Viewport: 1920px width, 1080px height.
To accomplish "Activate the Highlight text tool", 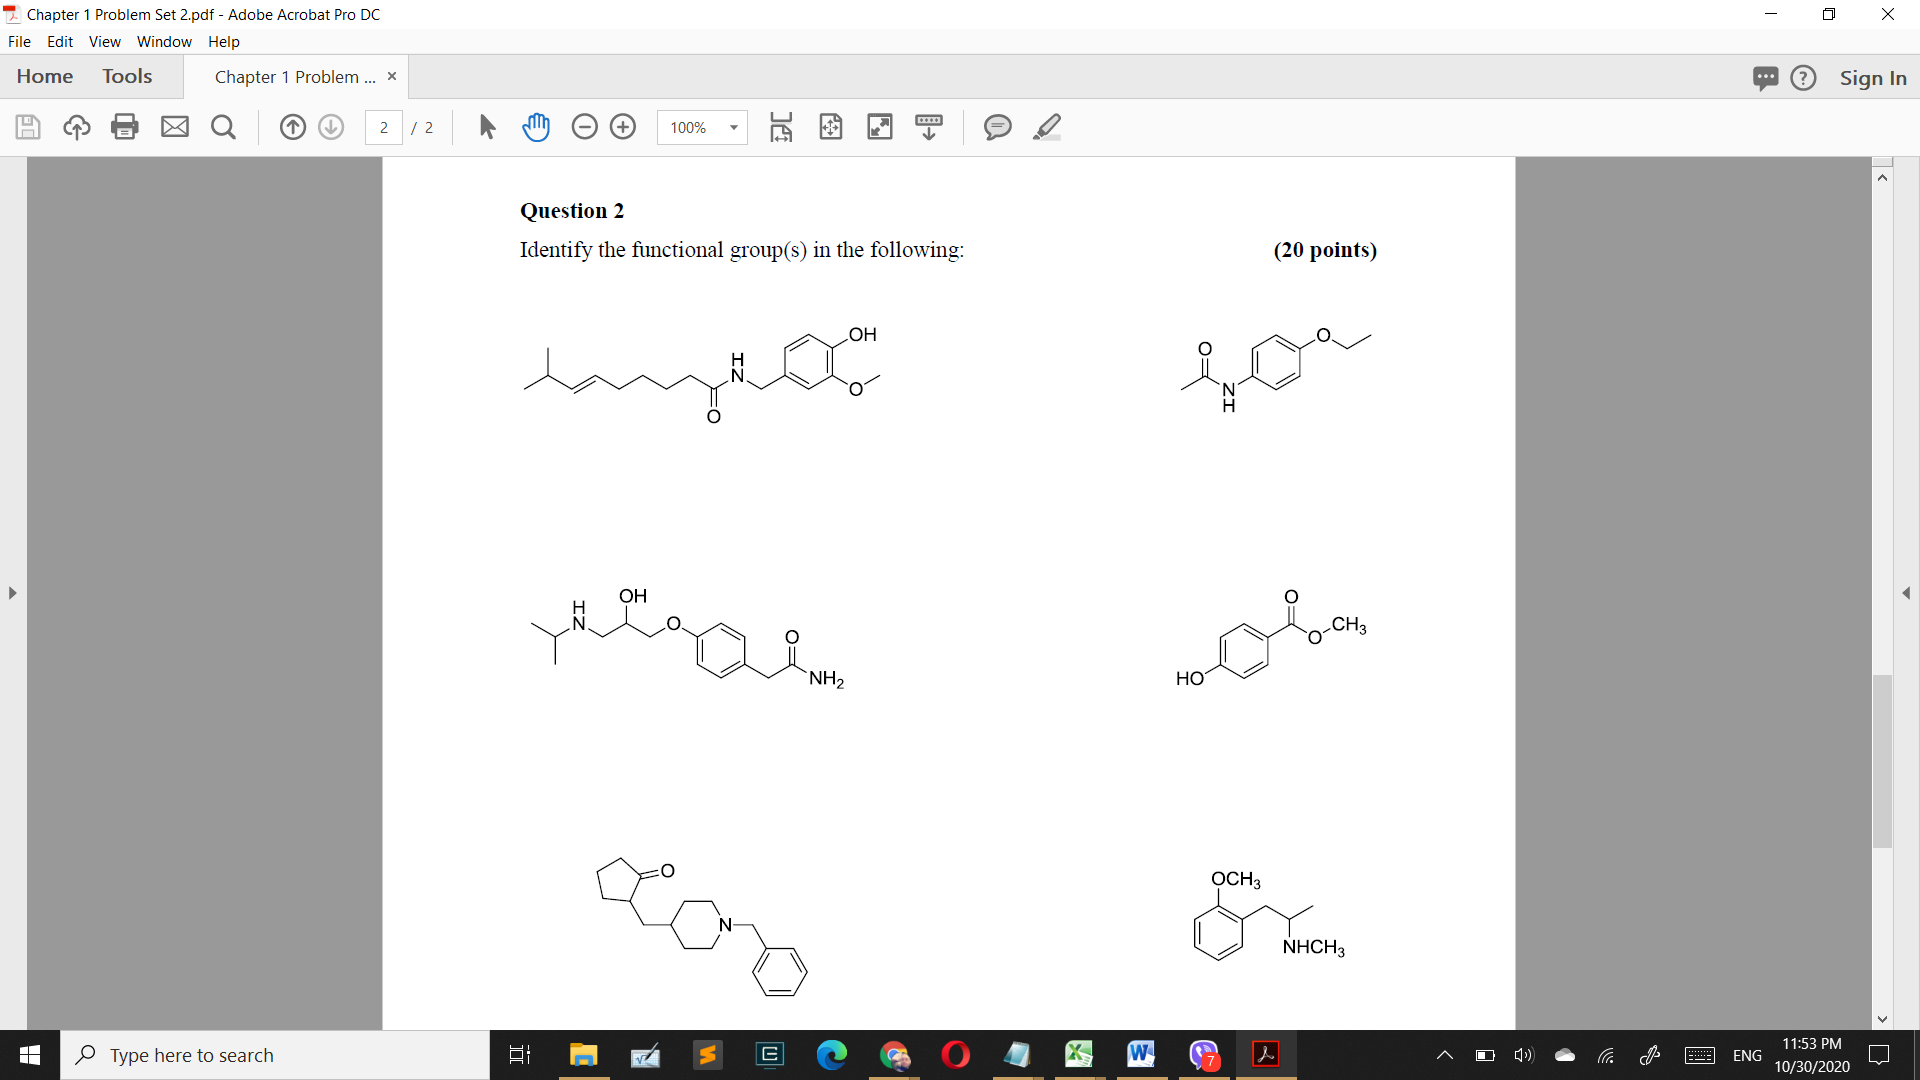I will (1047, 127).
